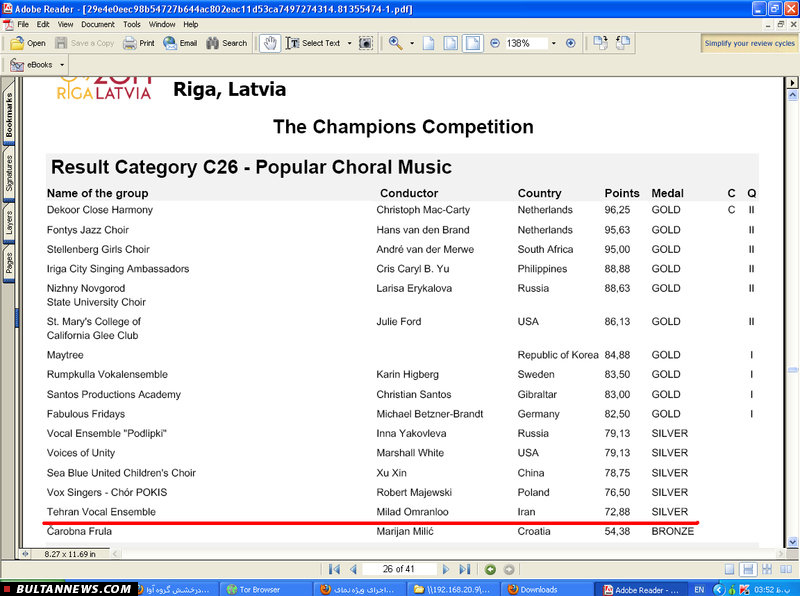Open a PDF file with the Open button
This screenshot has width=800, height=596.
point(28,43)
